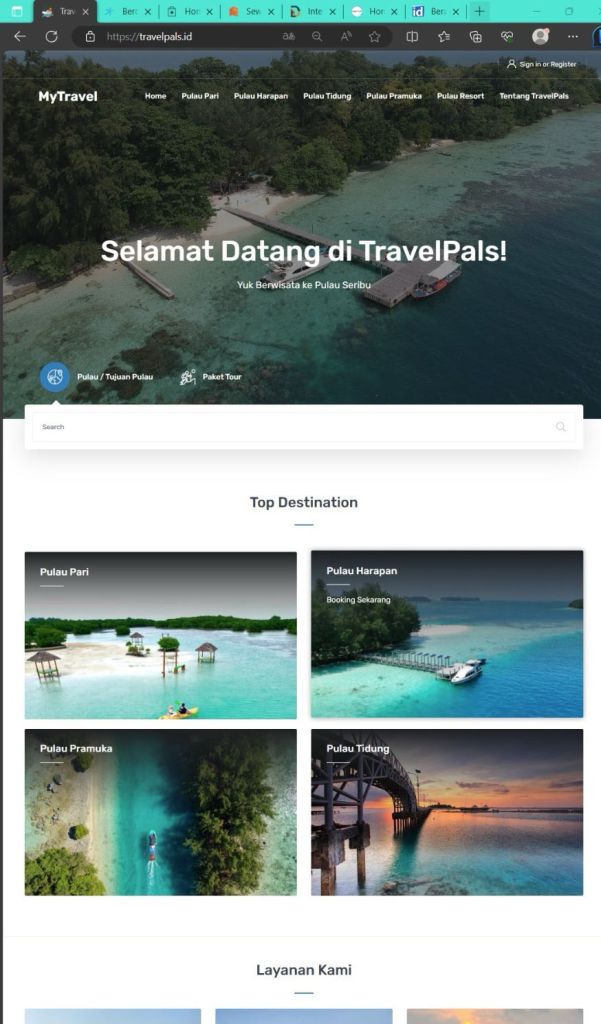
Task: Open Pulau Pari menu item
Action: pyautogui.click(x=200, y=96)
